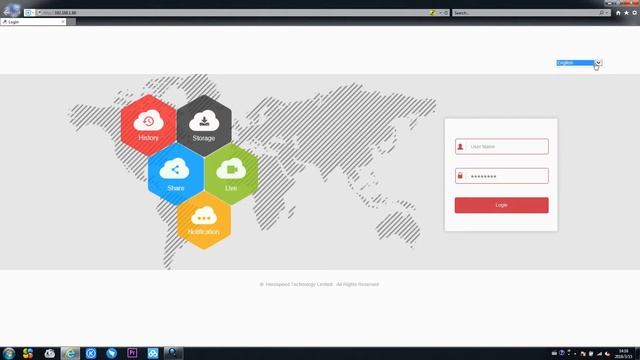Viewport: 640px width, 360px height.
Task: Click the search magnifier in search box
Action: [601, 13]
